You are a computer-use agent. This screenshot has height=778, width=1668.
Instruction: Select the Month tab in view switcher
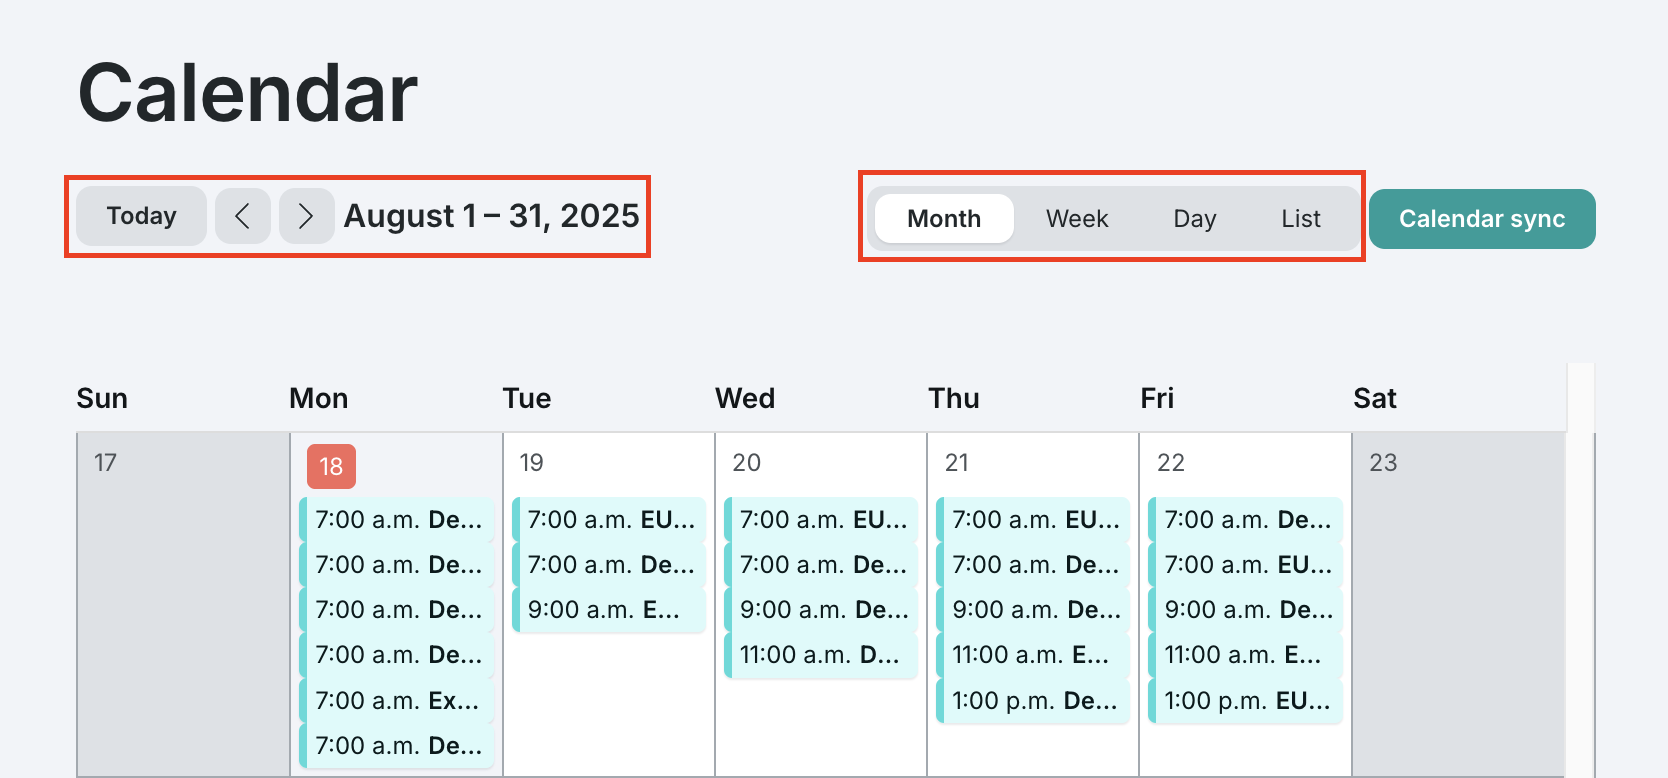click(x=943, y=218)
